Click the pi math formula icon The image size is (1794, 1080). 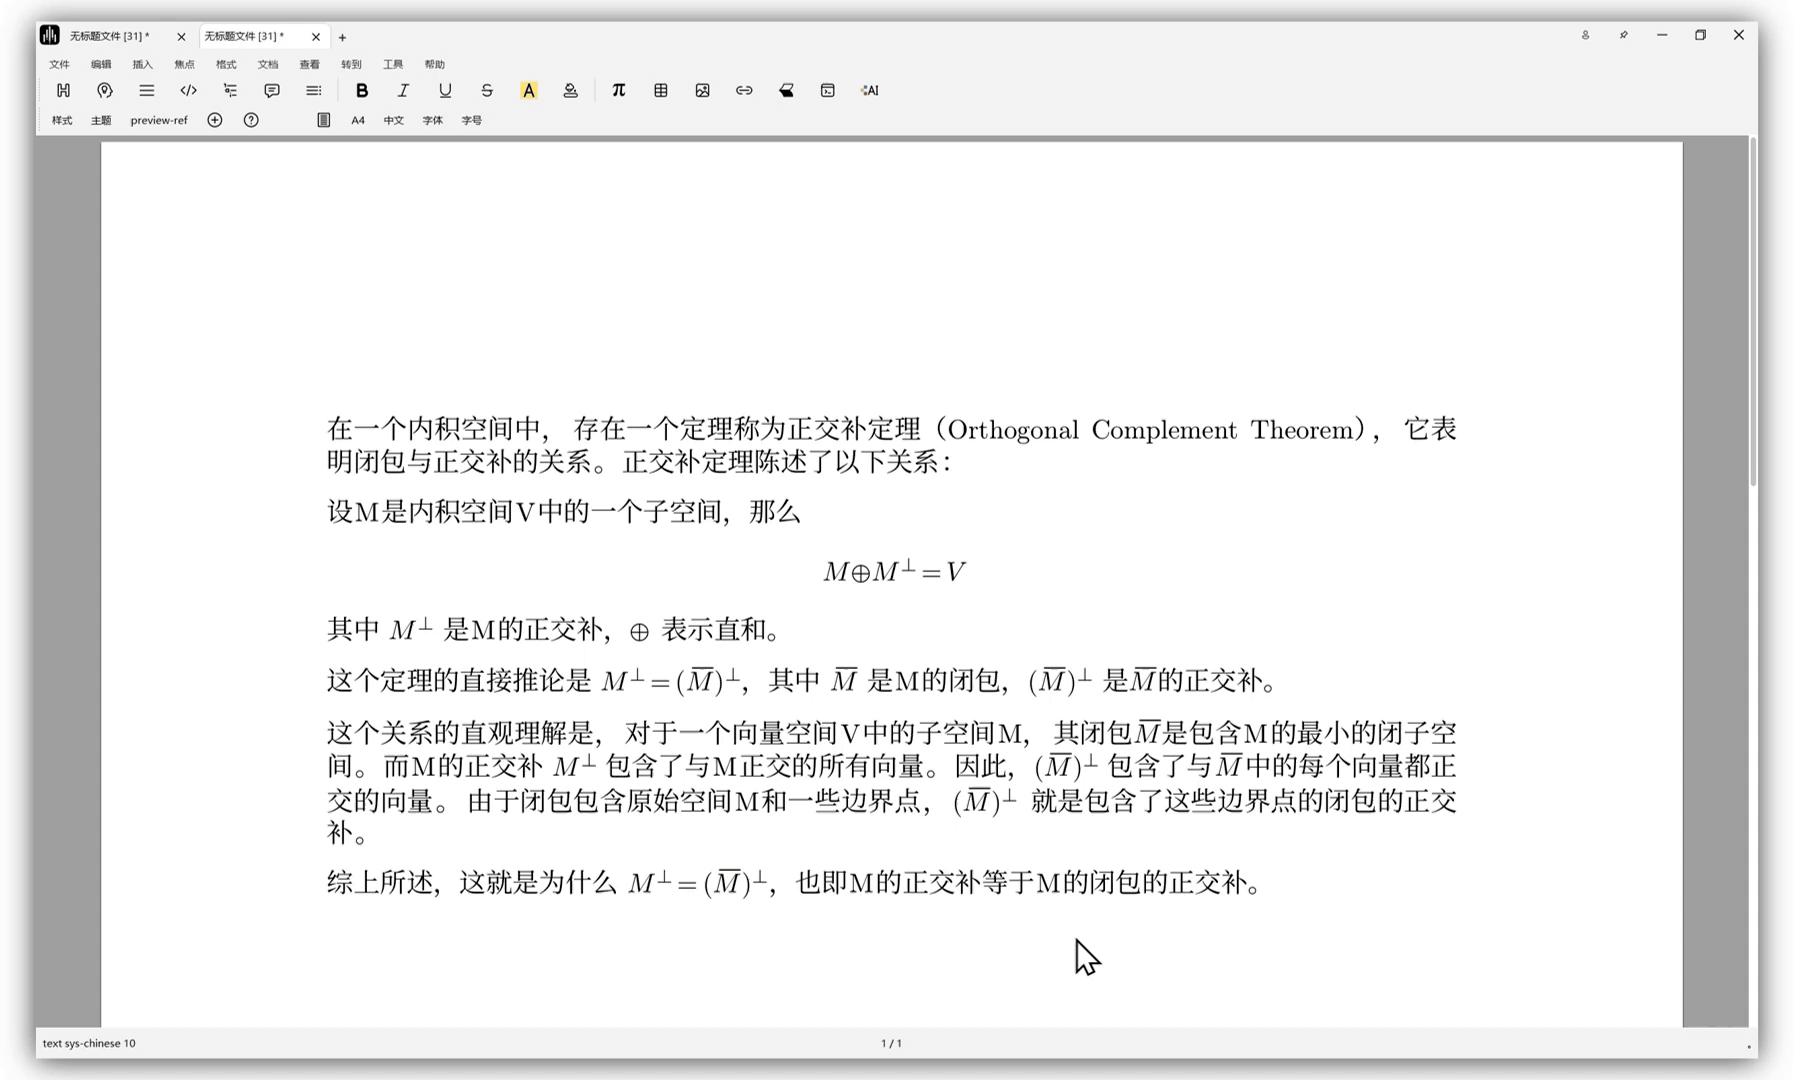click(618, 90)
